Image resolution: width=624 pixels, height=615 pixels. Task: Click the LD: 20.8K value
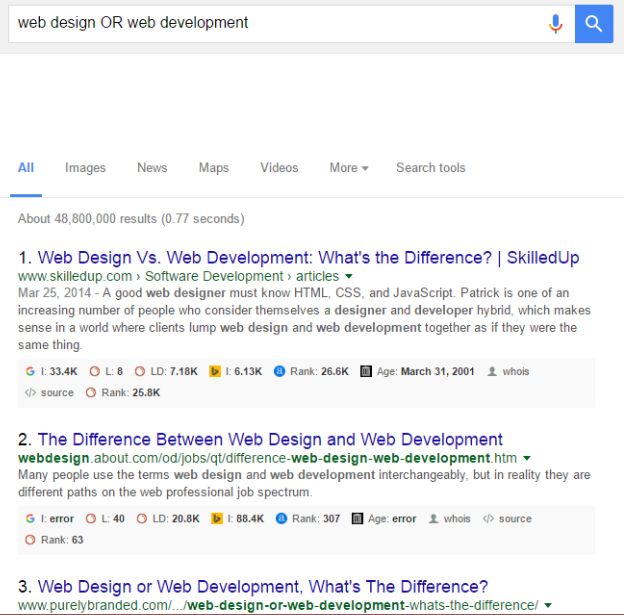coord(176,519)
